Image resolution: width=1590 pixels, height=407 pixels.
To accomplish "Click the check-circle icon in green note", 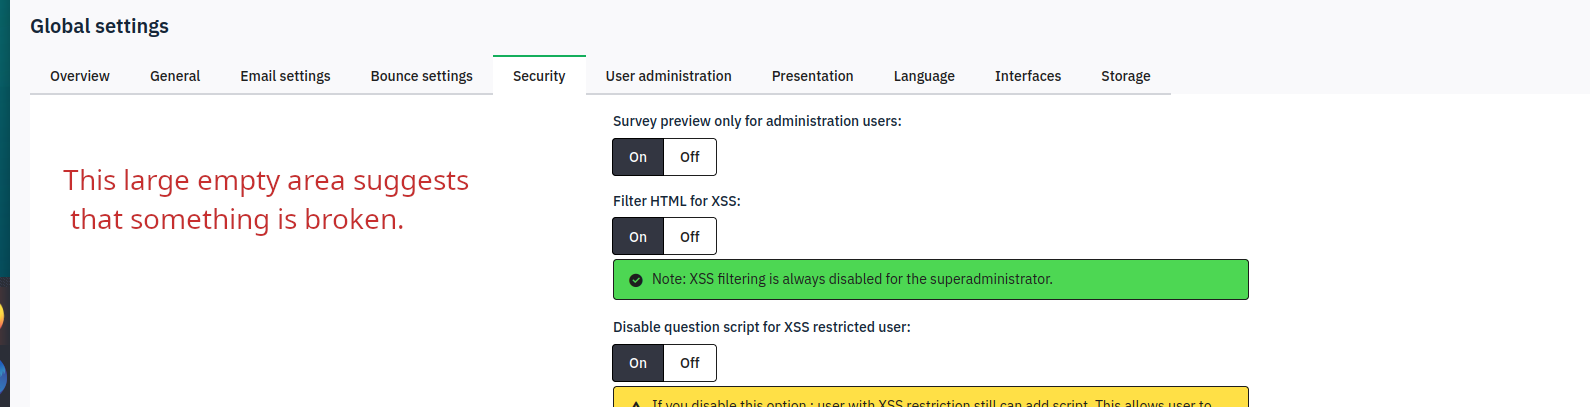I will point(635,280).
